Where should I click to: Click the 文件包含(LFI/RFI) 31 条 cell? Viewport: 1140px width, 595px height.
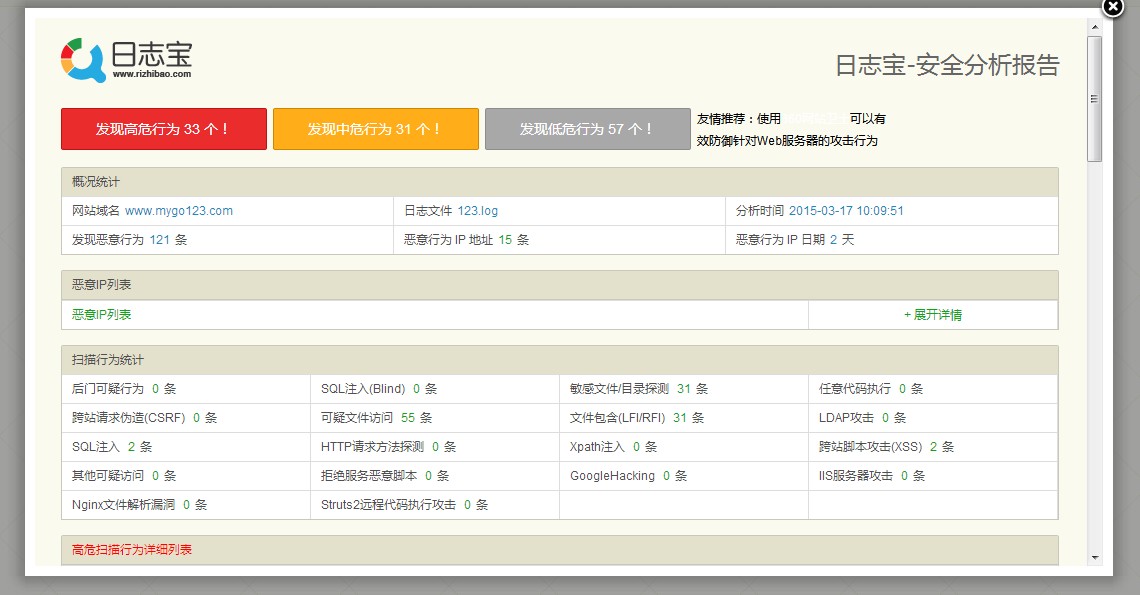pos(684,418)
